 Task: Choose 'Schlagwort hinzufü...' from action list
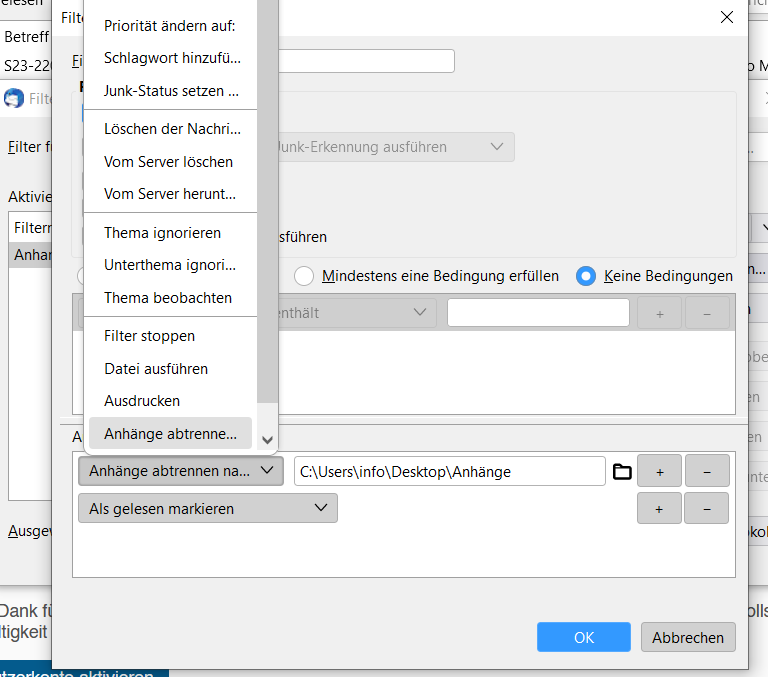point(170,58)
